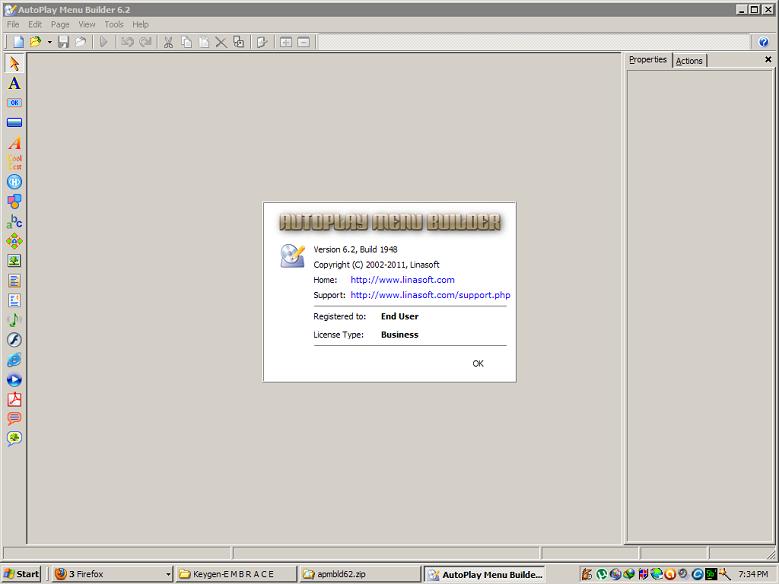The image size is (779, 584).
Task: Select the Internet Explorer web browser tool
Action: (14, 360)
